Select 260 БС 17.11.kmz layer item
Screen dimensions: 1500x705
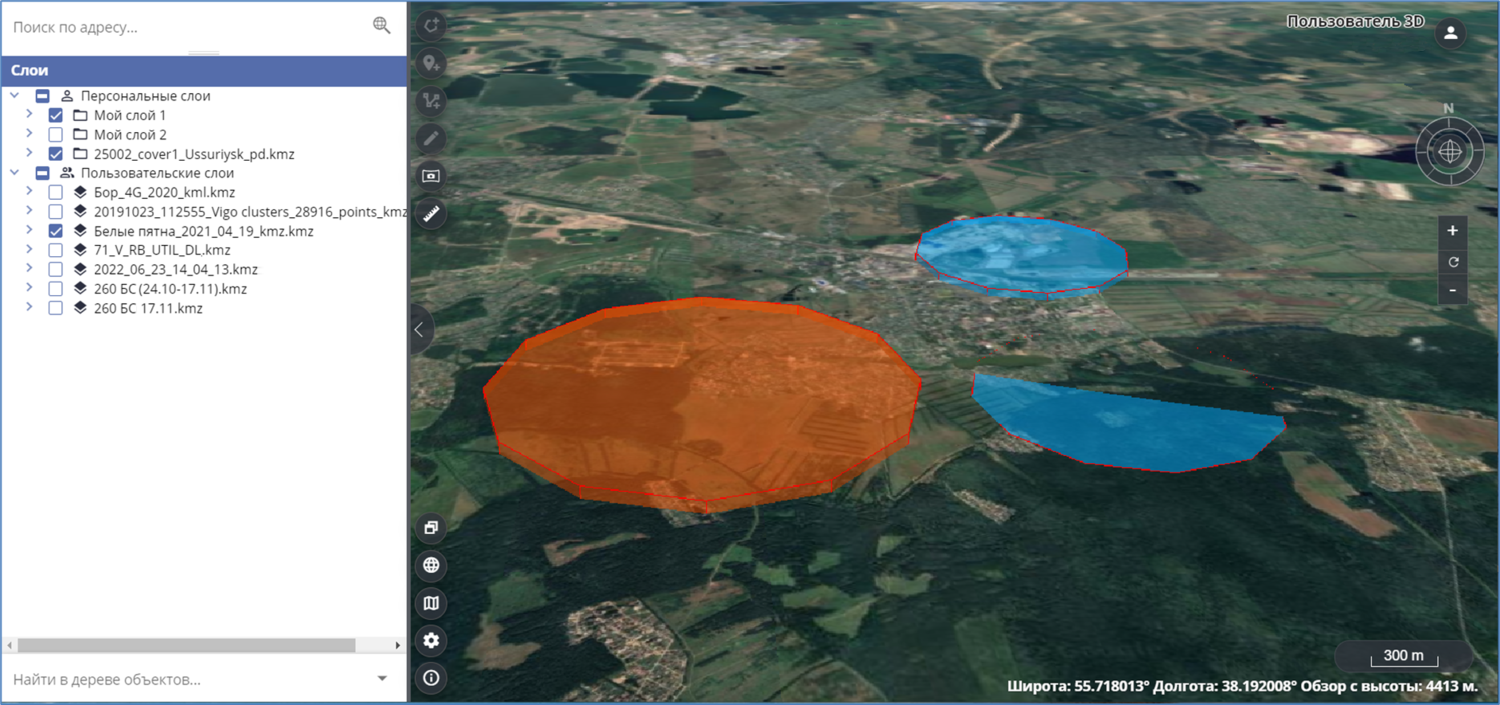(x=148, y=308)
